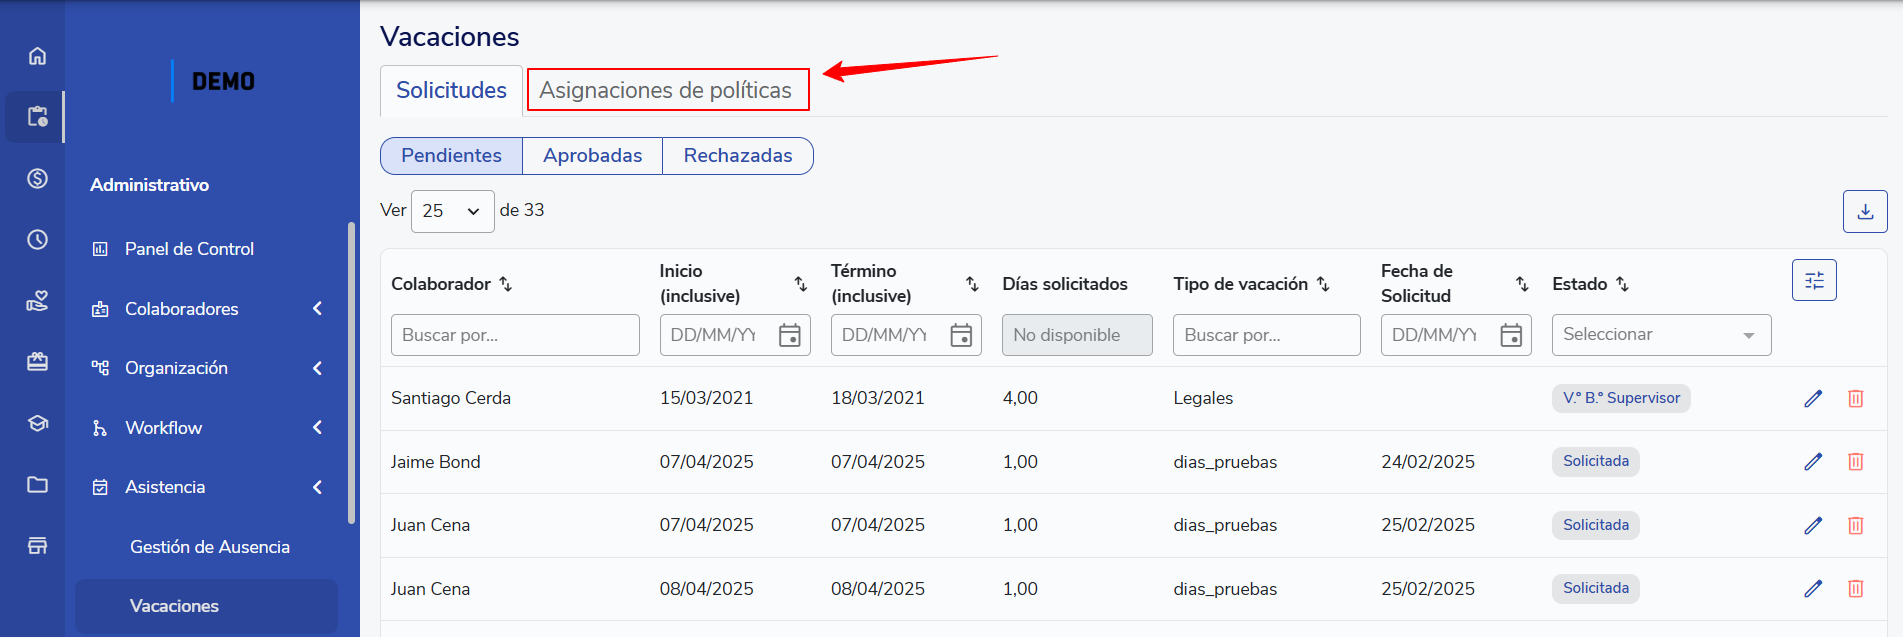
Task: Go to Gestión de Ausencia
Action: coord(209,547)
